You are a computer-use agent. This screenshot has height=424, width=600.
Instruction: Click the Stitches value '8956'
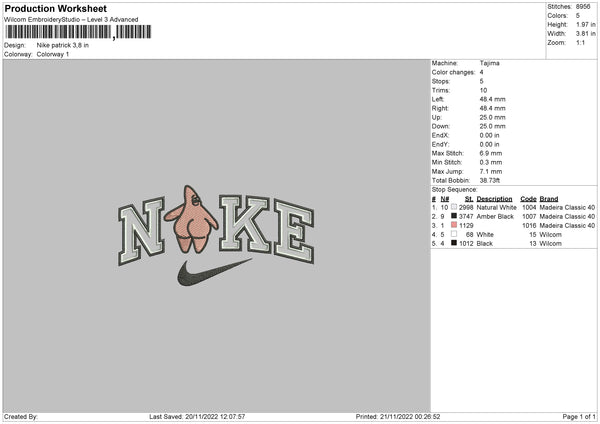(x=583, y=7)
